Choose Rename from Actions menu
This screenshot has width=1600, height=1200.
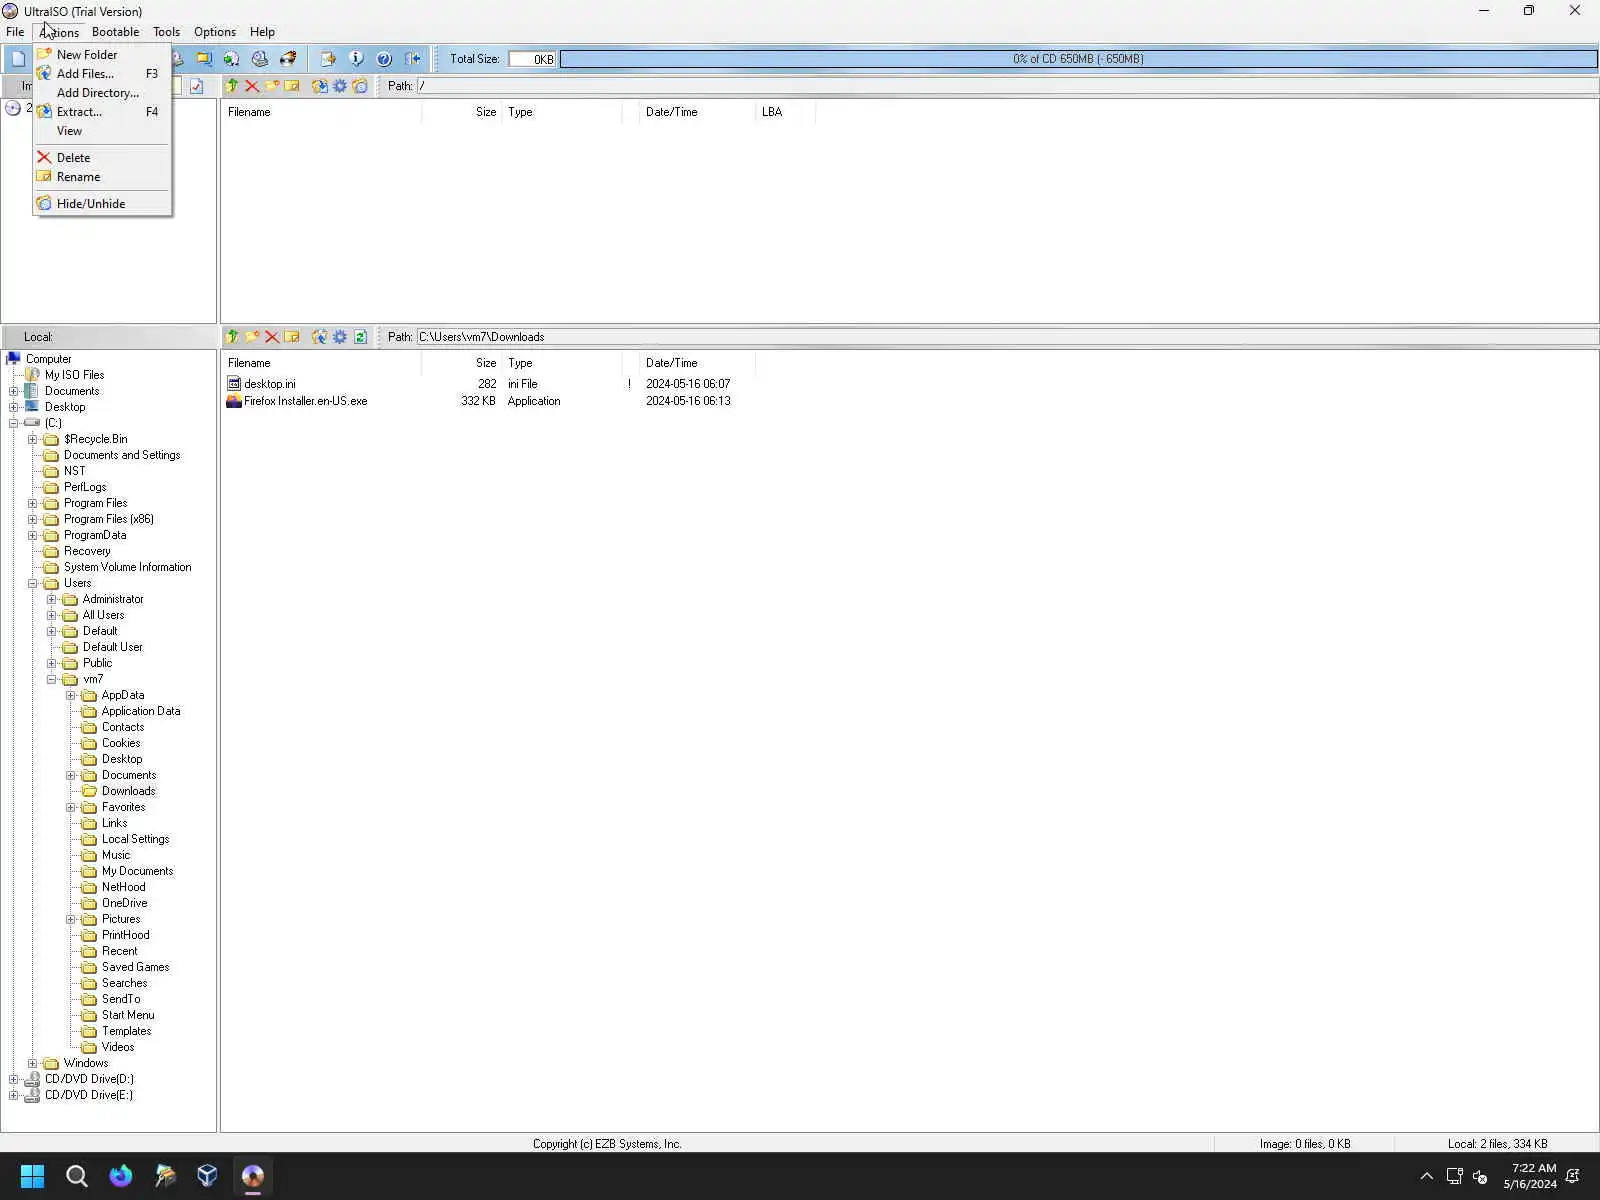(101, 177)
